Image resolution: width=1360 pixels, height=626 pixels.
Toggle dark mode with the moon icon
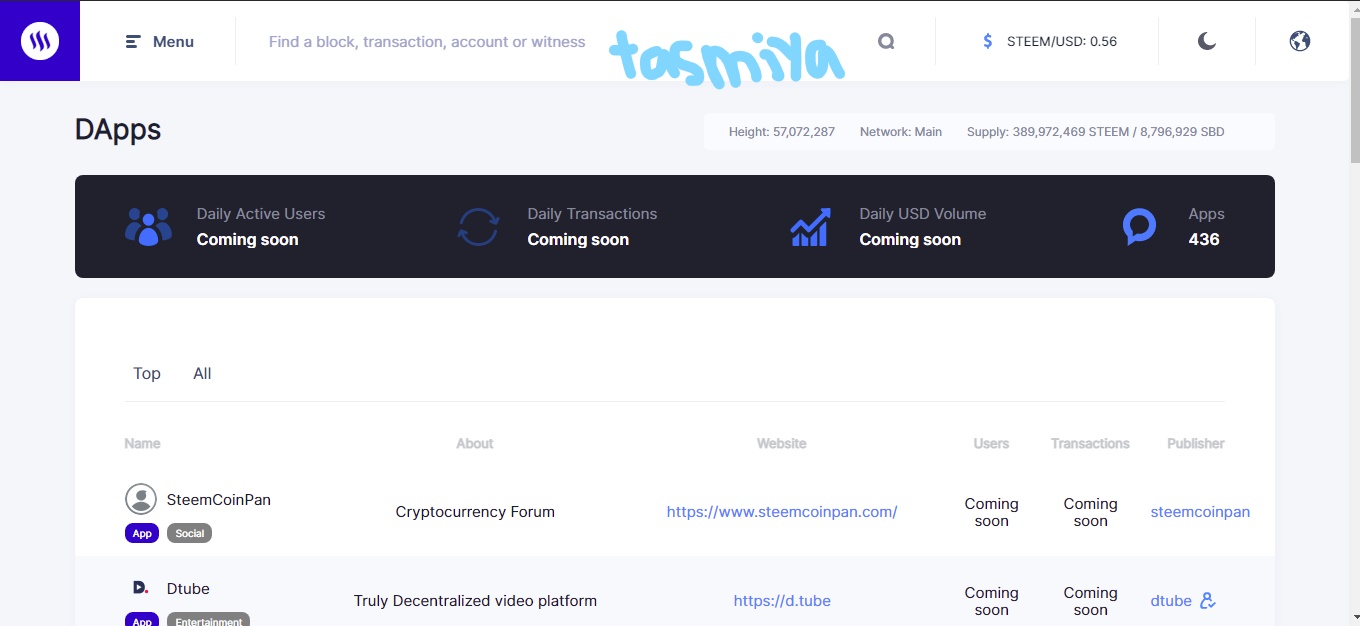[x=1207, y=41]
